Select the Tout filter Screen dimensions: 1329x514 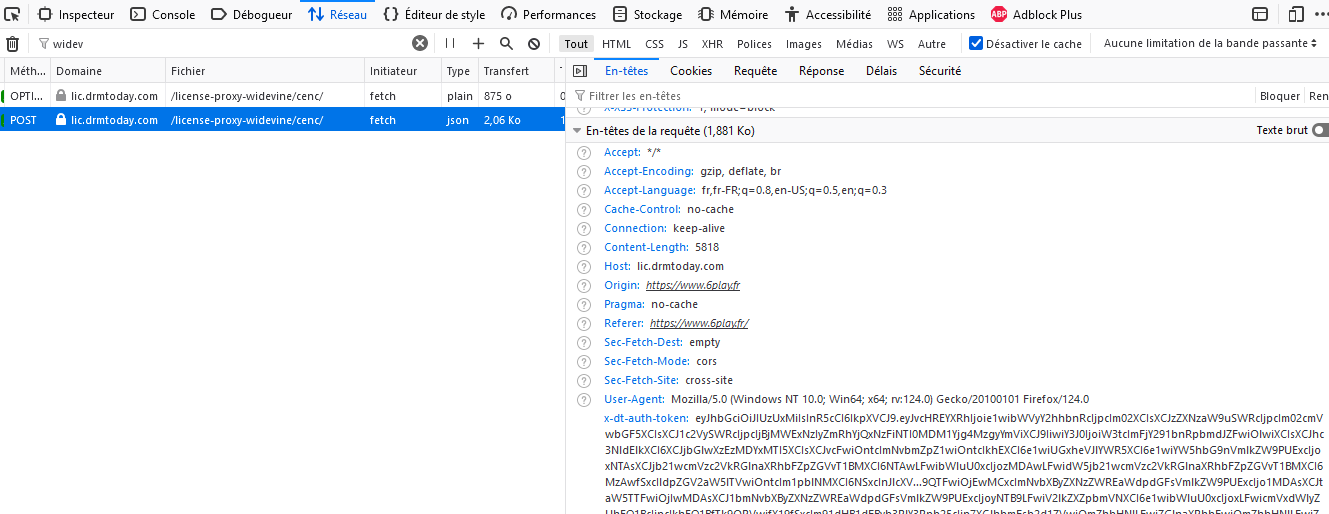[x=576, y=44]
